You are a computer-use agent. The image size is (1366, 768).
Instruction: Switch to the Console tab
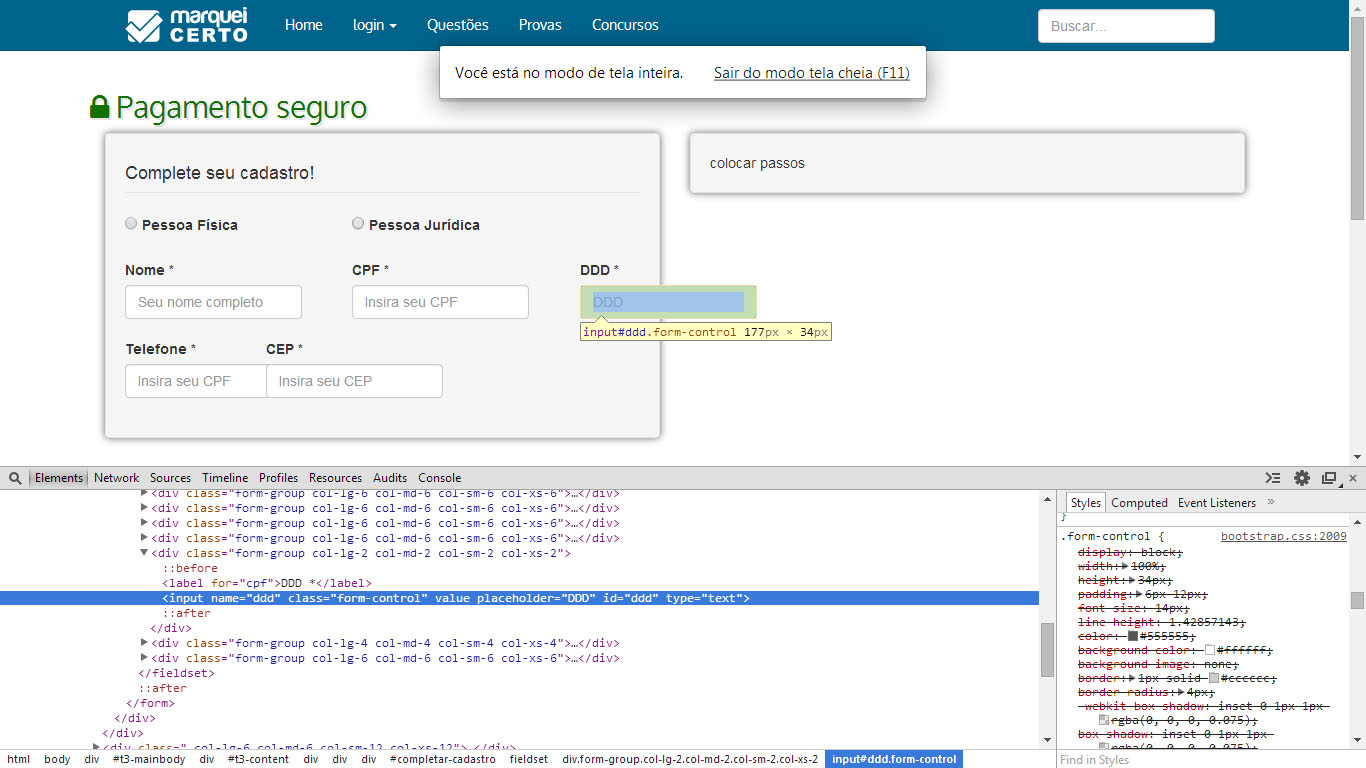440,478
